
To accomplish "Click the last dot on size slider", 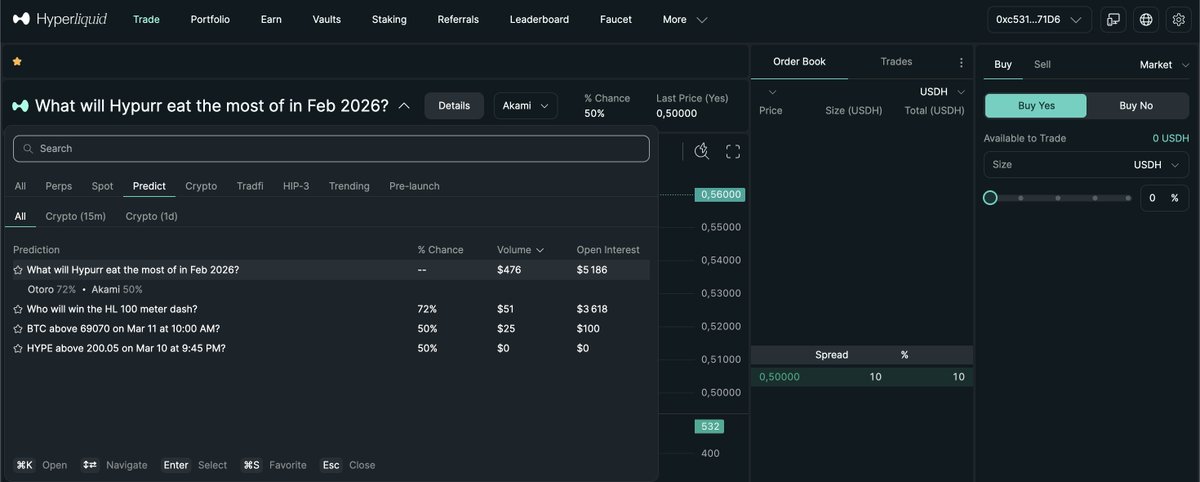I will (x=1128, y=198).
